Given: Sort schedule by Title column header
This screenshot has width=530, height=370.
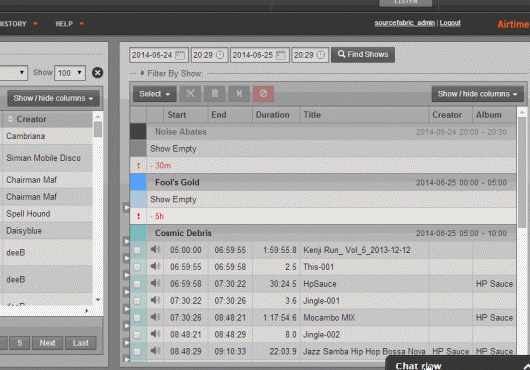Looking at the screenshot, I should click(364, 115).
